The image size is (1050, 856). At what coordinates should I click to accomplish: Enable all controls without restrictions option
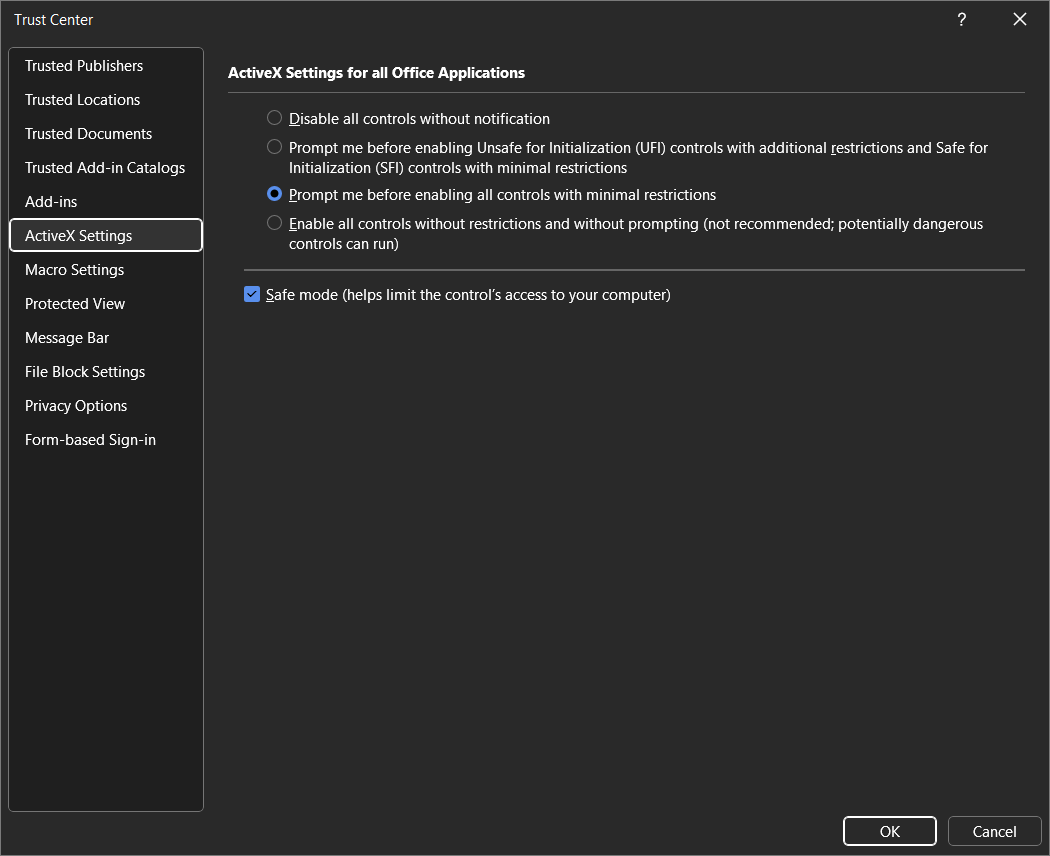tap(274, 223)
